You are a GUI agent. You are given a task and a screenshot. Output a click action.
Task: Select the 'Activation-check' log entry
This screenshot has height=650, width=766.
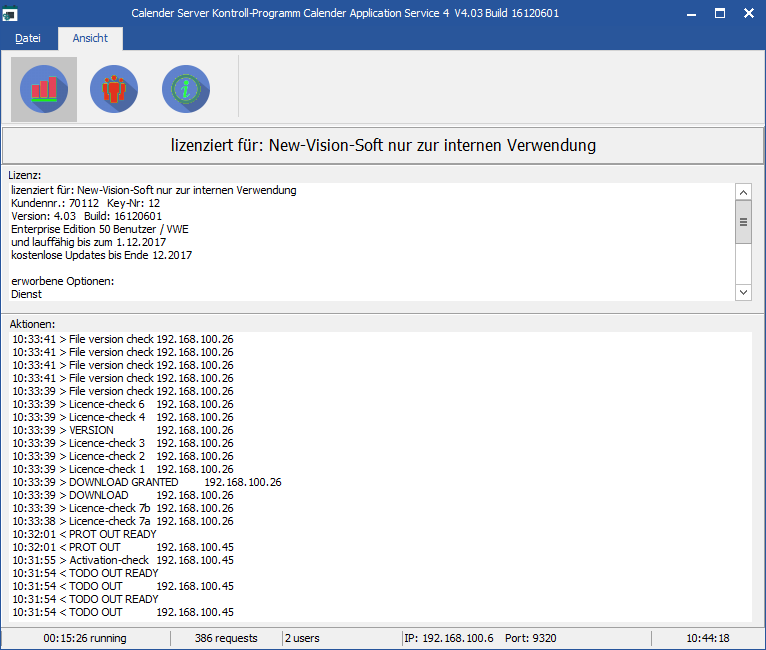pyautogui.click(x=123, y=560)
